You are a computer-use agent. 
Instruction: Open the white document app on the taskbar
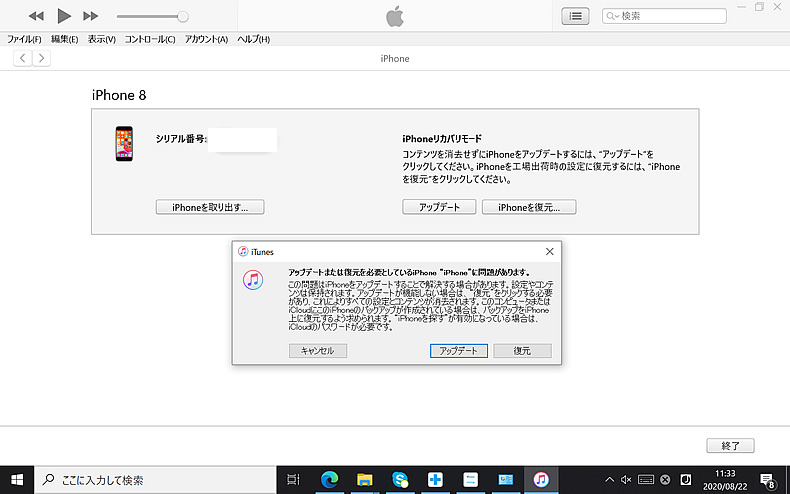coord(470,480)
